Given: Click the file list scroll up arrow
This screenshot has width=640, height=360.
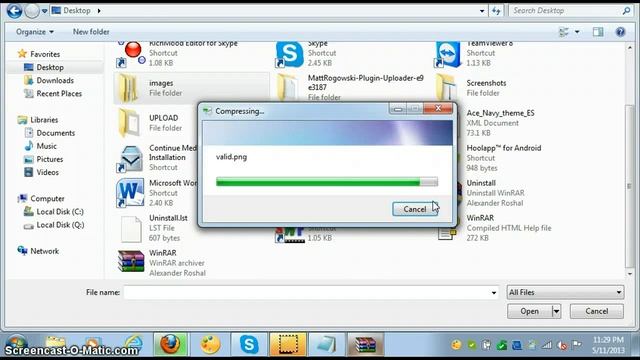Looking at the screenshot, I should pyautogui.click(x=630, y=47).
